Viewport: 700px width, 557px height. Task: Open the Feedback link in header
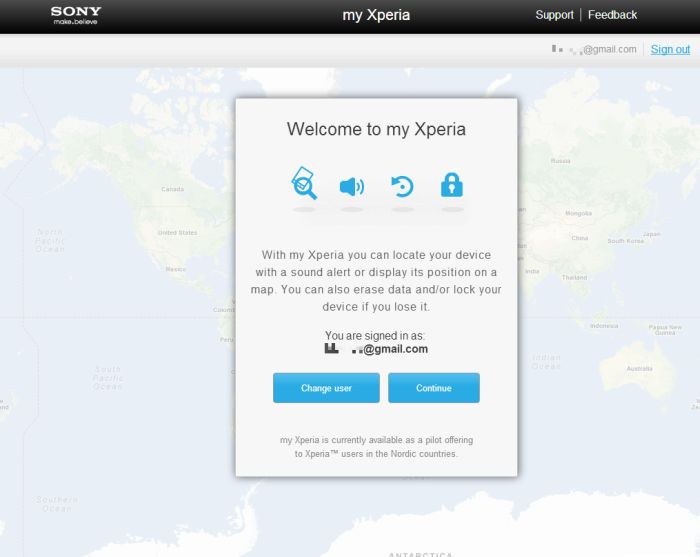click(x=612, y=15)
